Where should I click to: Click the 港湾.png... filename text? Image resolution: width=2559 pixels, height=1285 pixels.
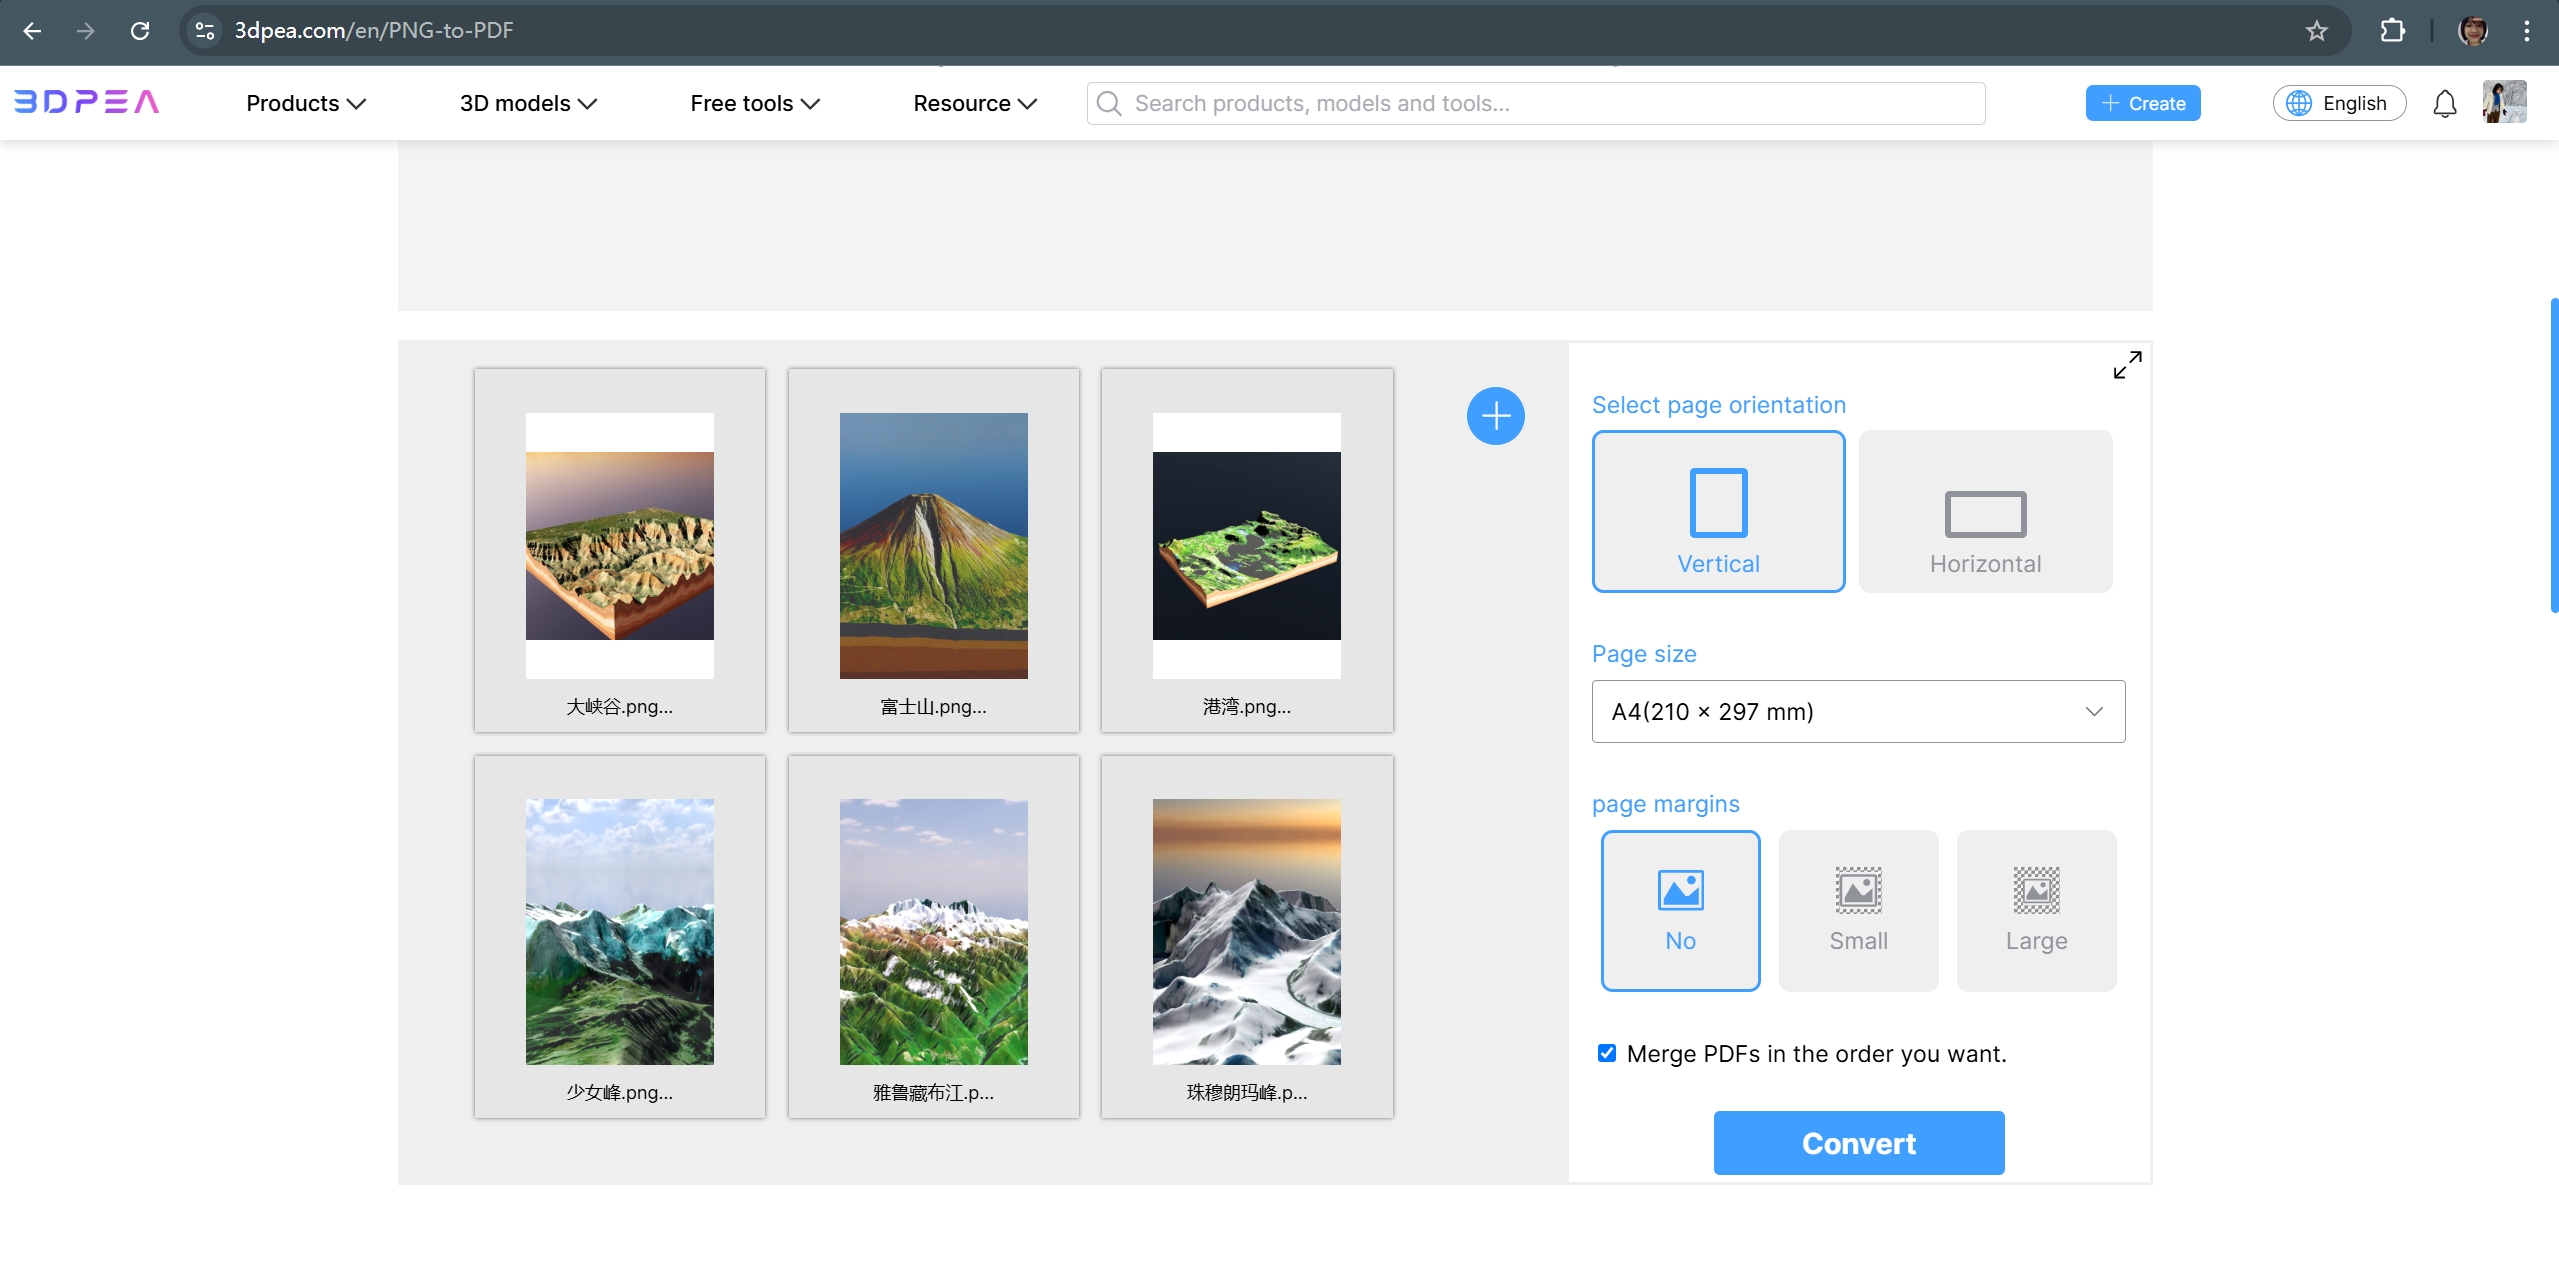click(x=1246, y=706)
